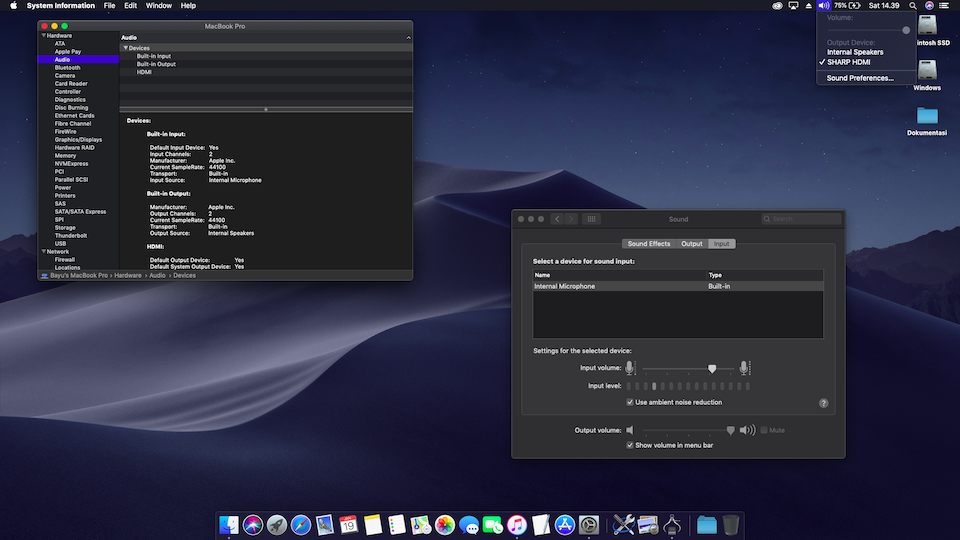Click the battery status icon
The height and width of the screenshot is (540, 960).
tap(855, 6)
